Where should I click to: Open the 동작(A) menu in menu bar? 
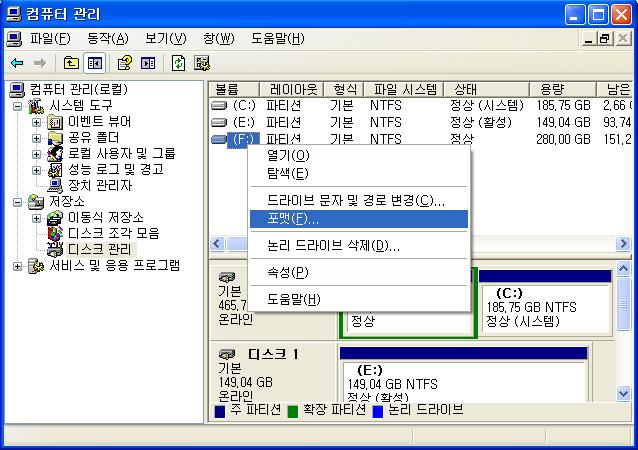[107, 38]
